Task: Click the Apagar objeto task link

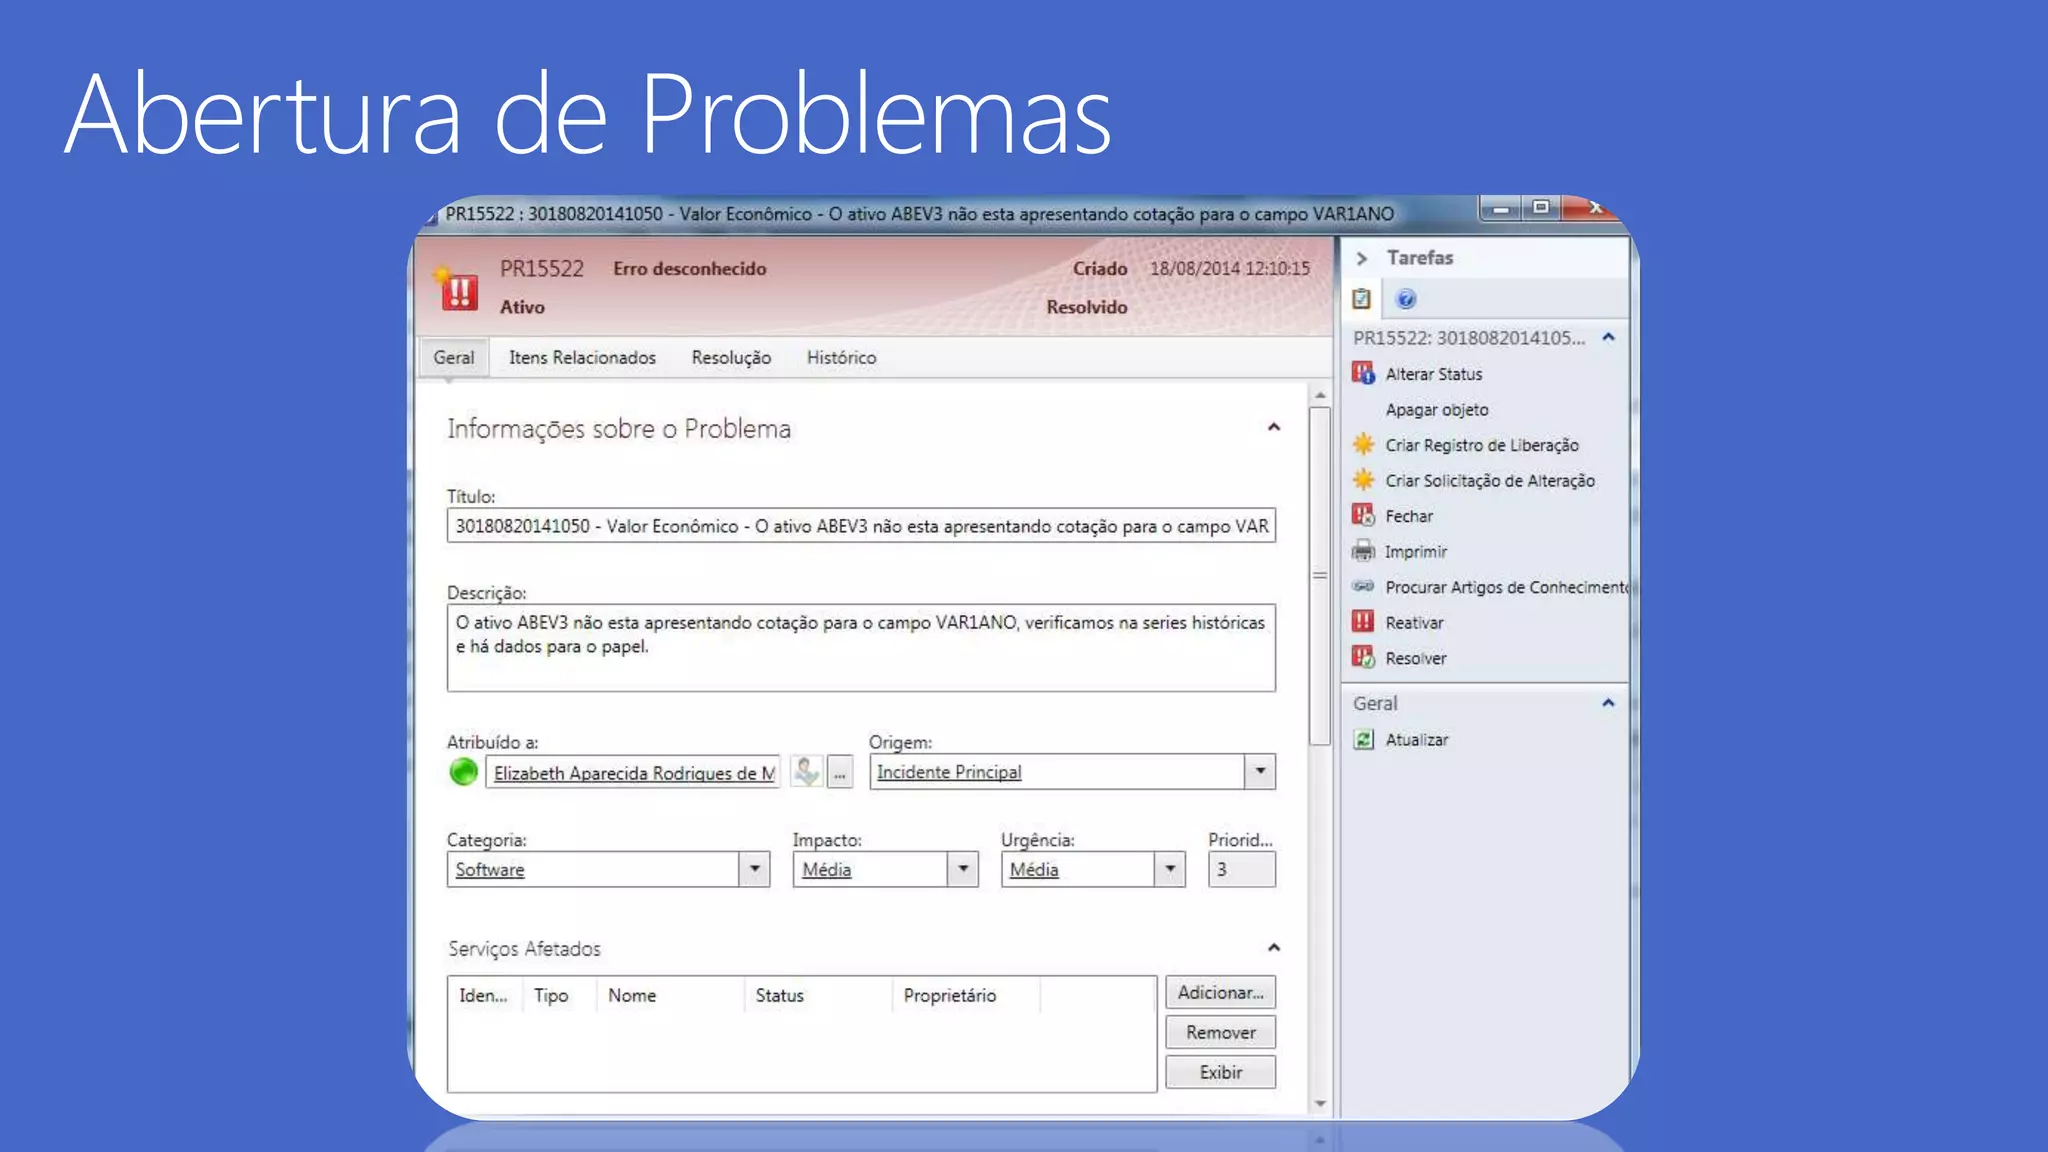Action: click(x=1436, y=410)
